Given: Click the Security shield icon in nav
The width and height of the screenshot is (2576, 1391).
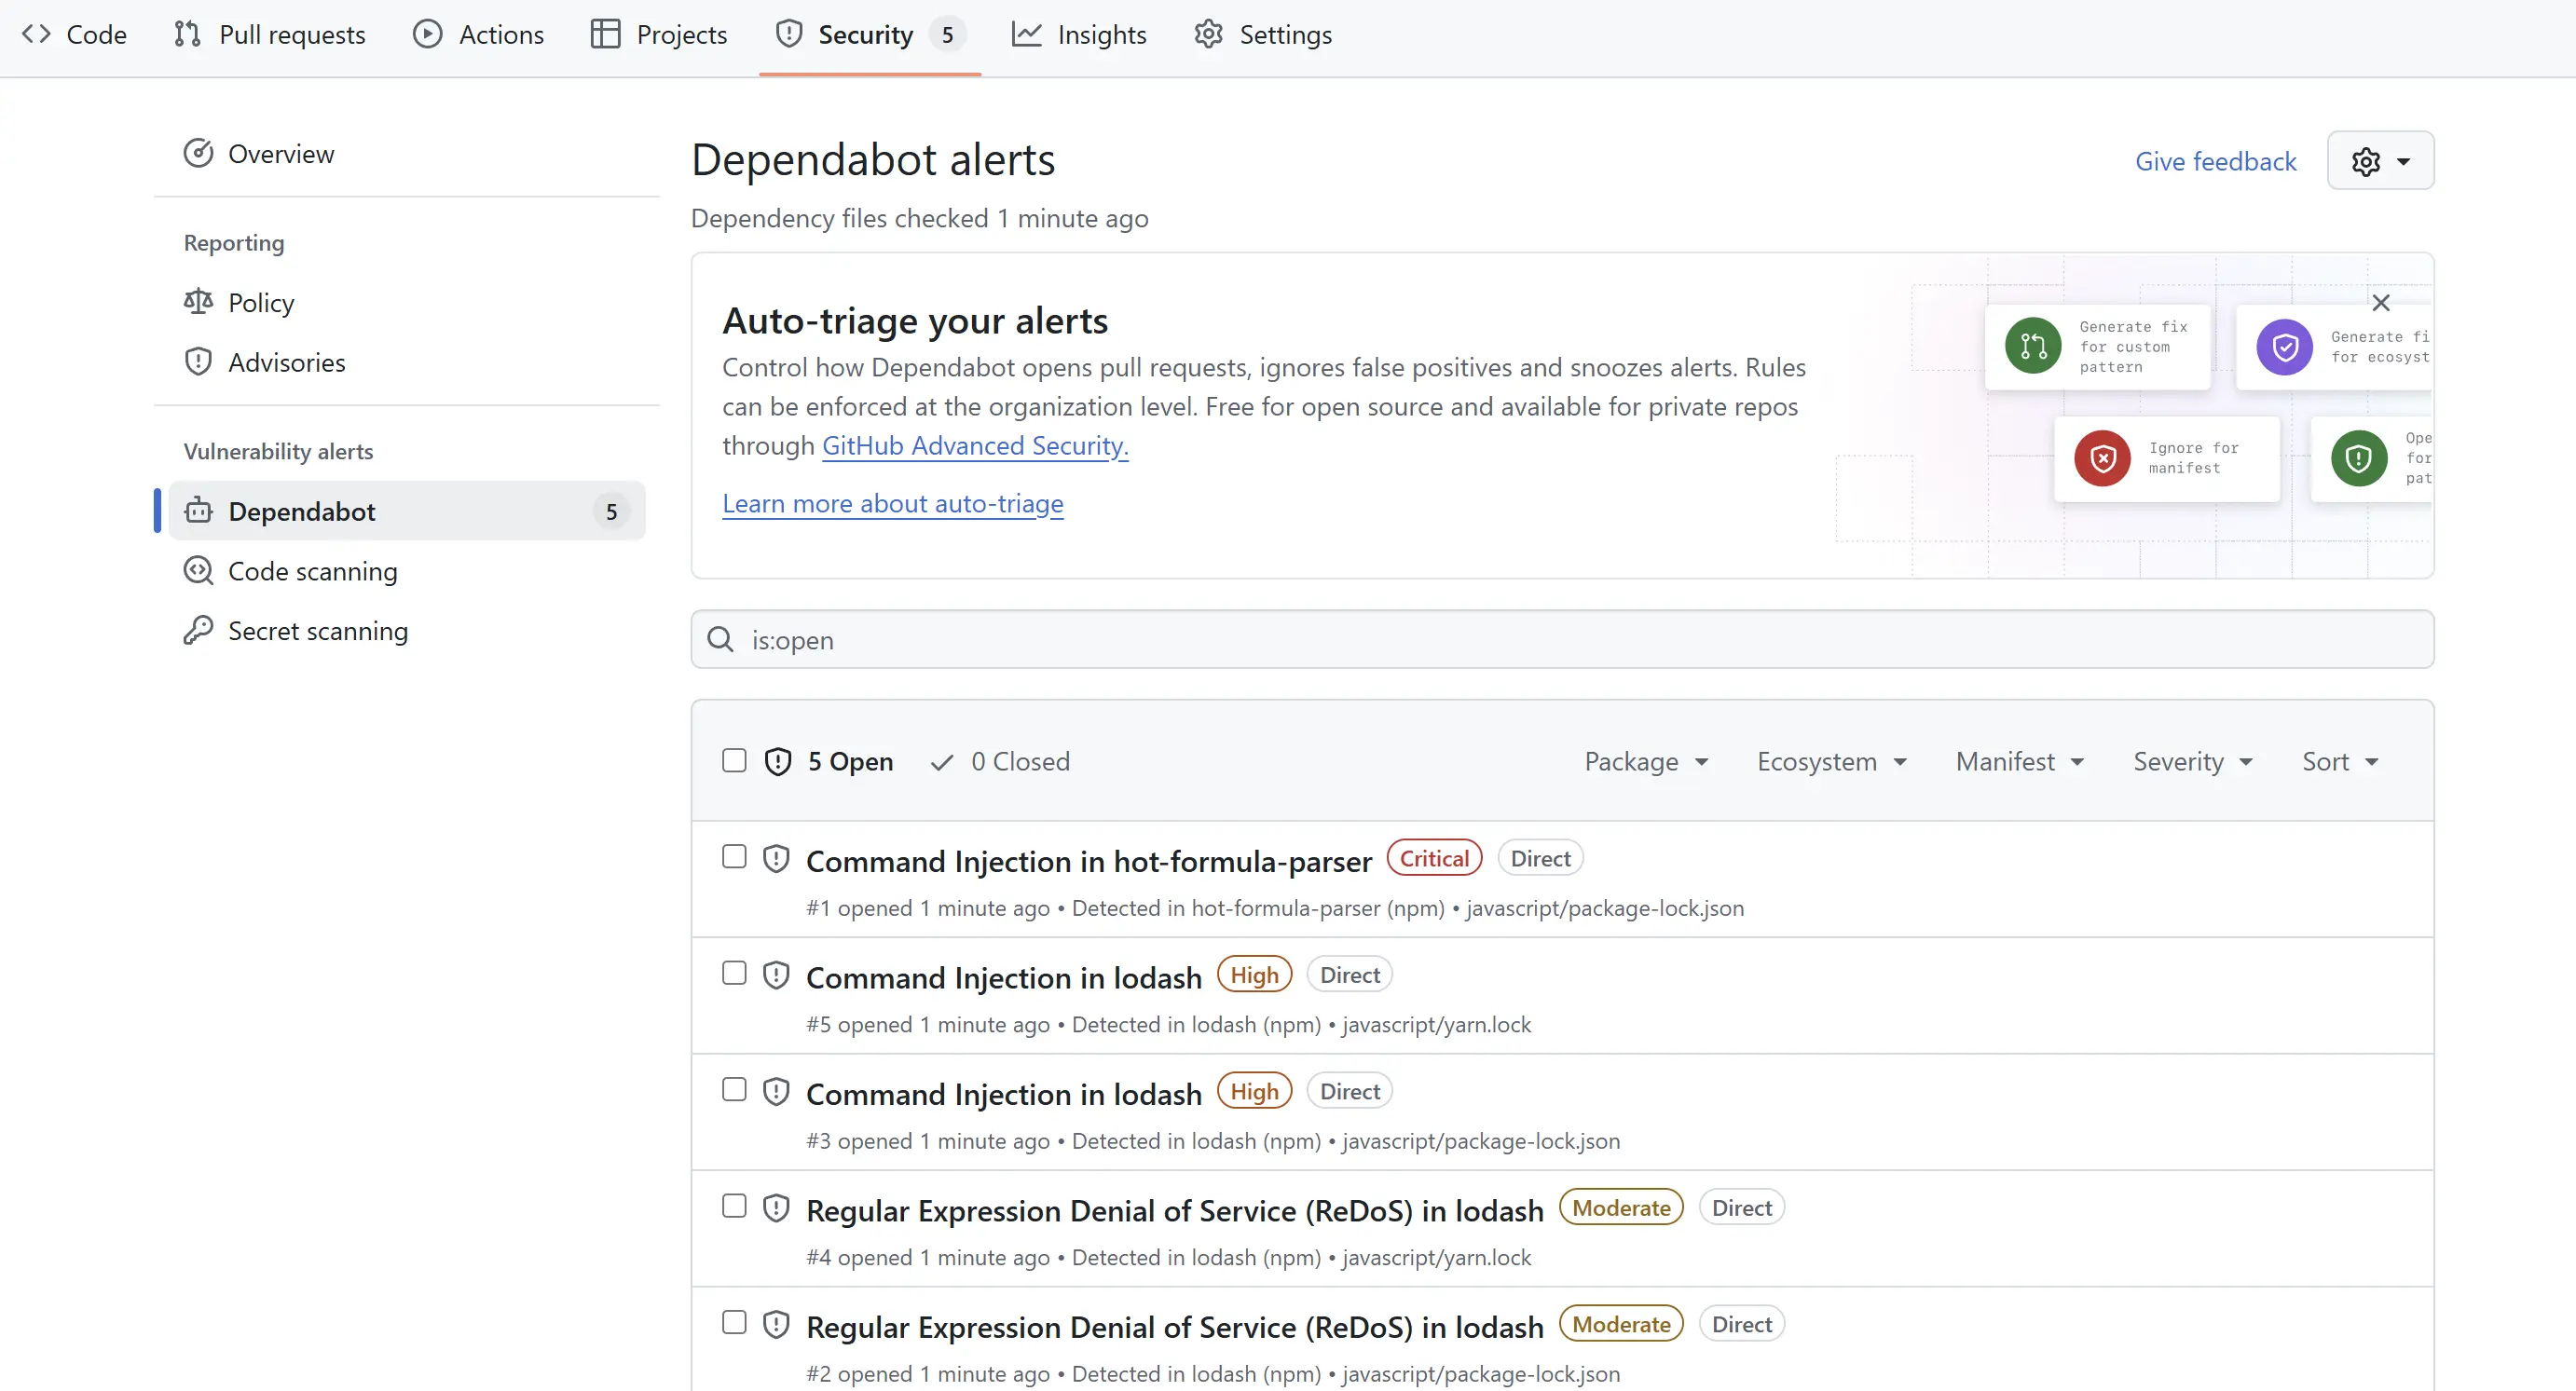Looking at the screenshot, I should tap(789, 34).
